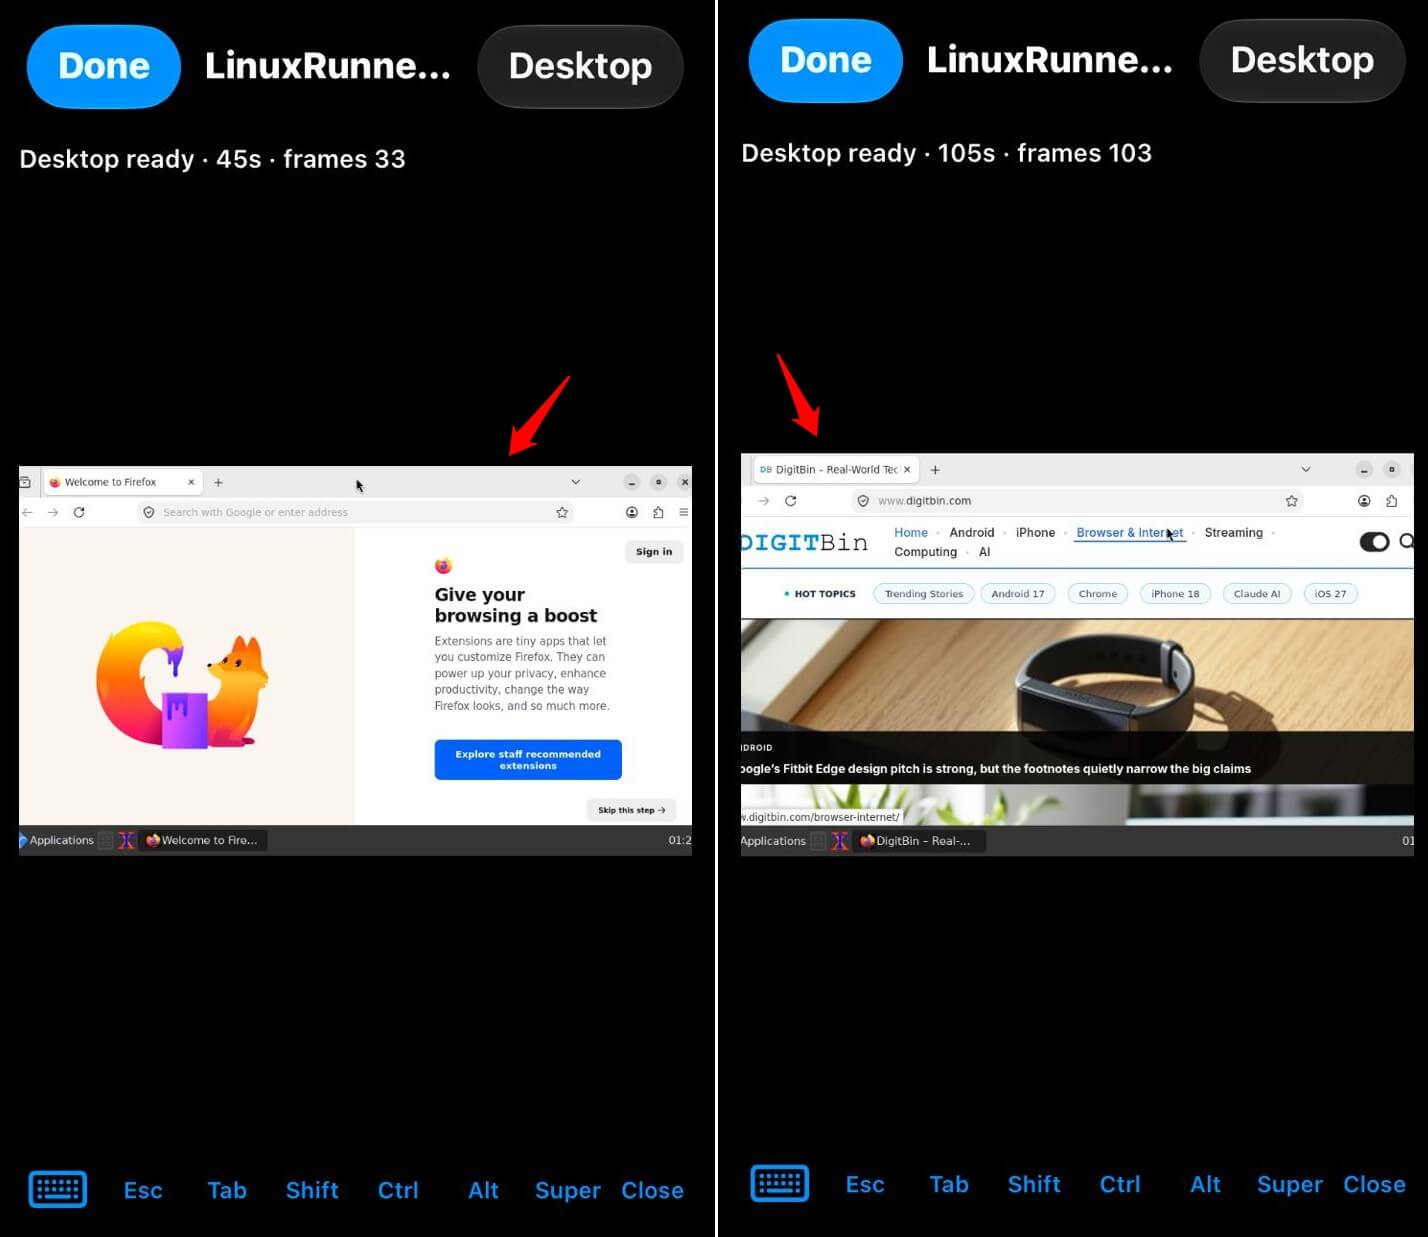1428x1237 pixels.
Task: Open the on-screen keyboard in the left phone screen
Action: click(x=58, y=1189)
